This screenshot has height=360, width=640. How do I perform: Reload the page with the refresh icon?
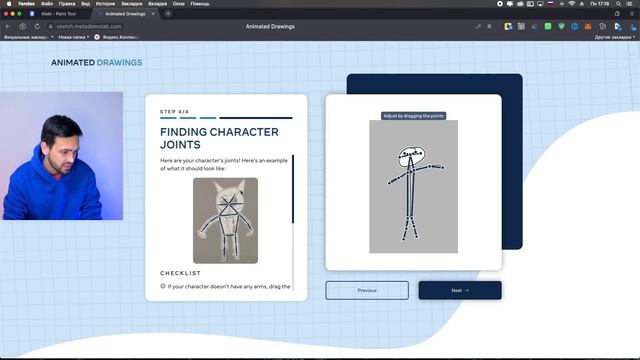pyautogui.click(x=37, y=27)
